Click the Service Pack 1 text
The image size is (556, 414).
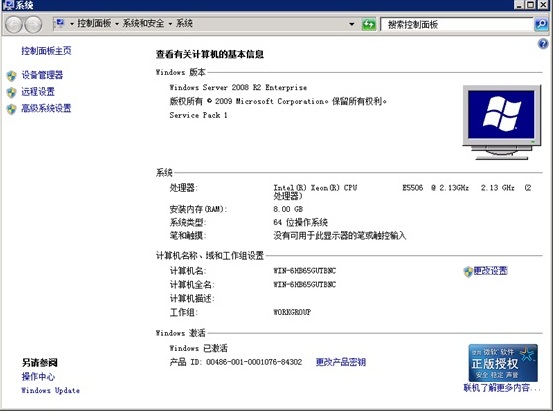coord(198,115)
